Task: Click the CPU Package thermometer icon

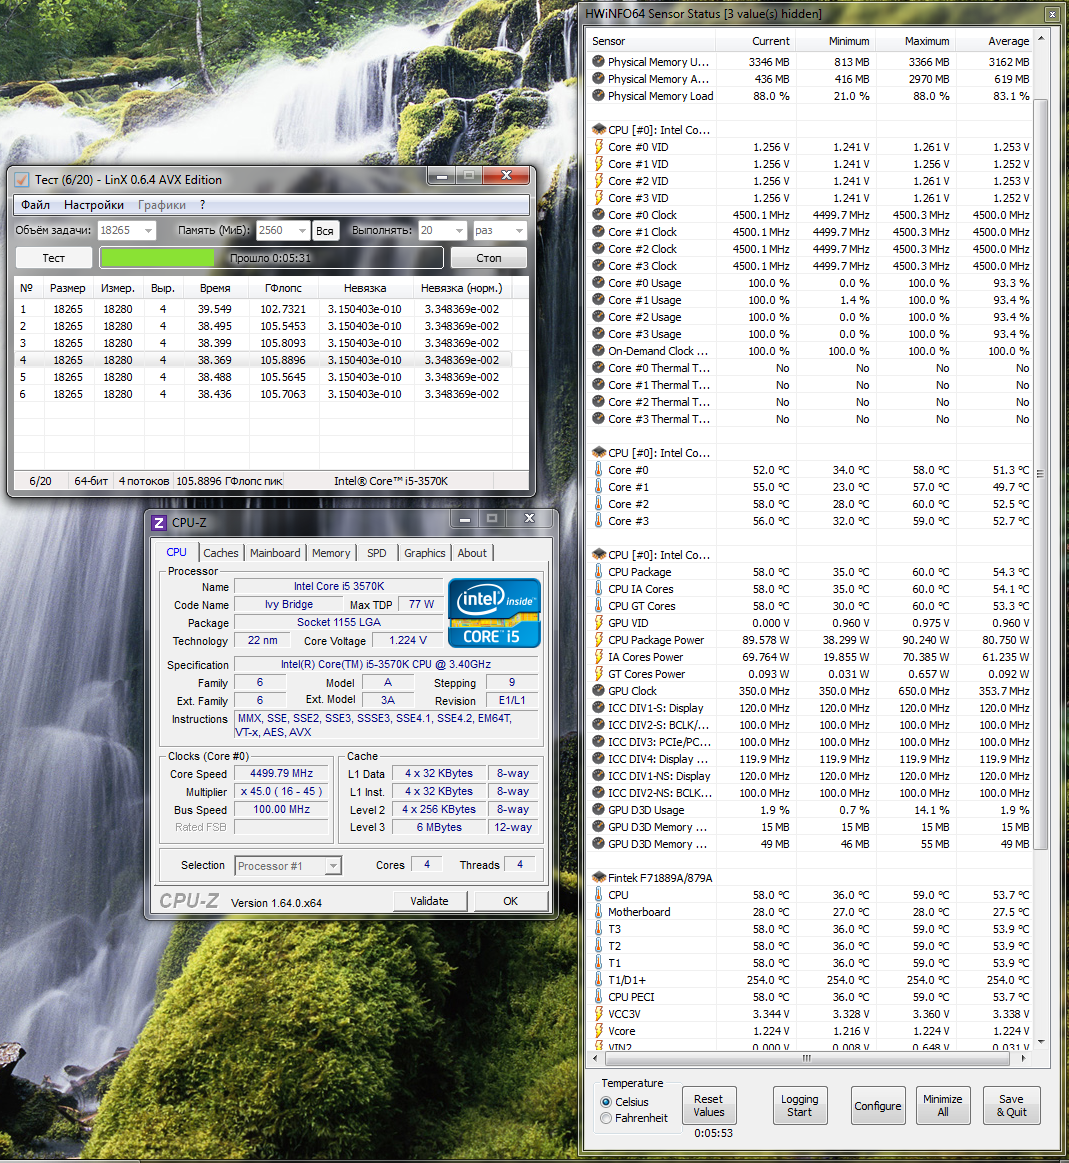Action: pyautogui.click(x=599, y=572)
